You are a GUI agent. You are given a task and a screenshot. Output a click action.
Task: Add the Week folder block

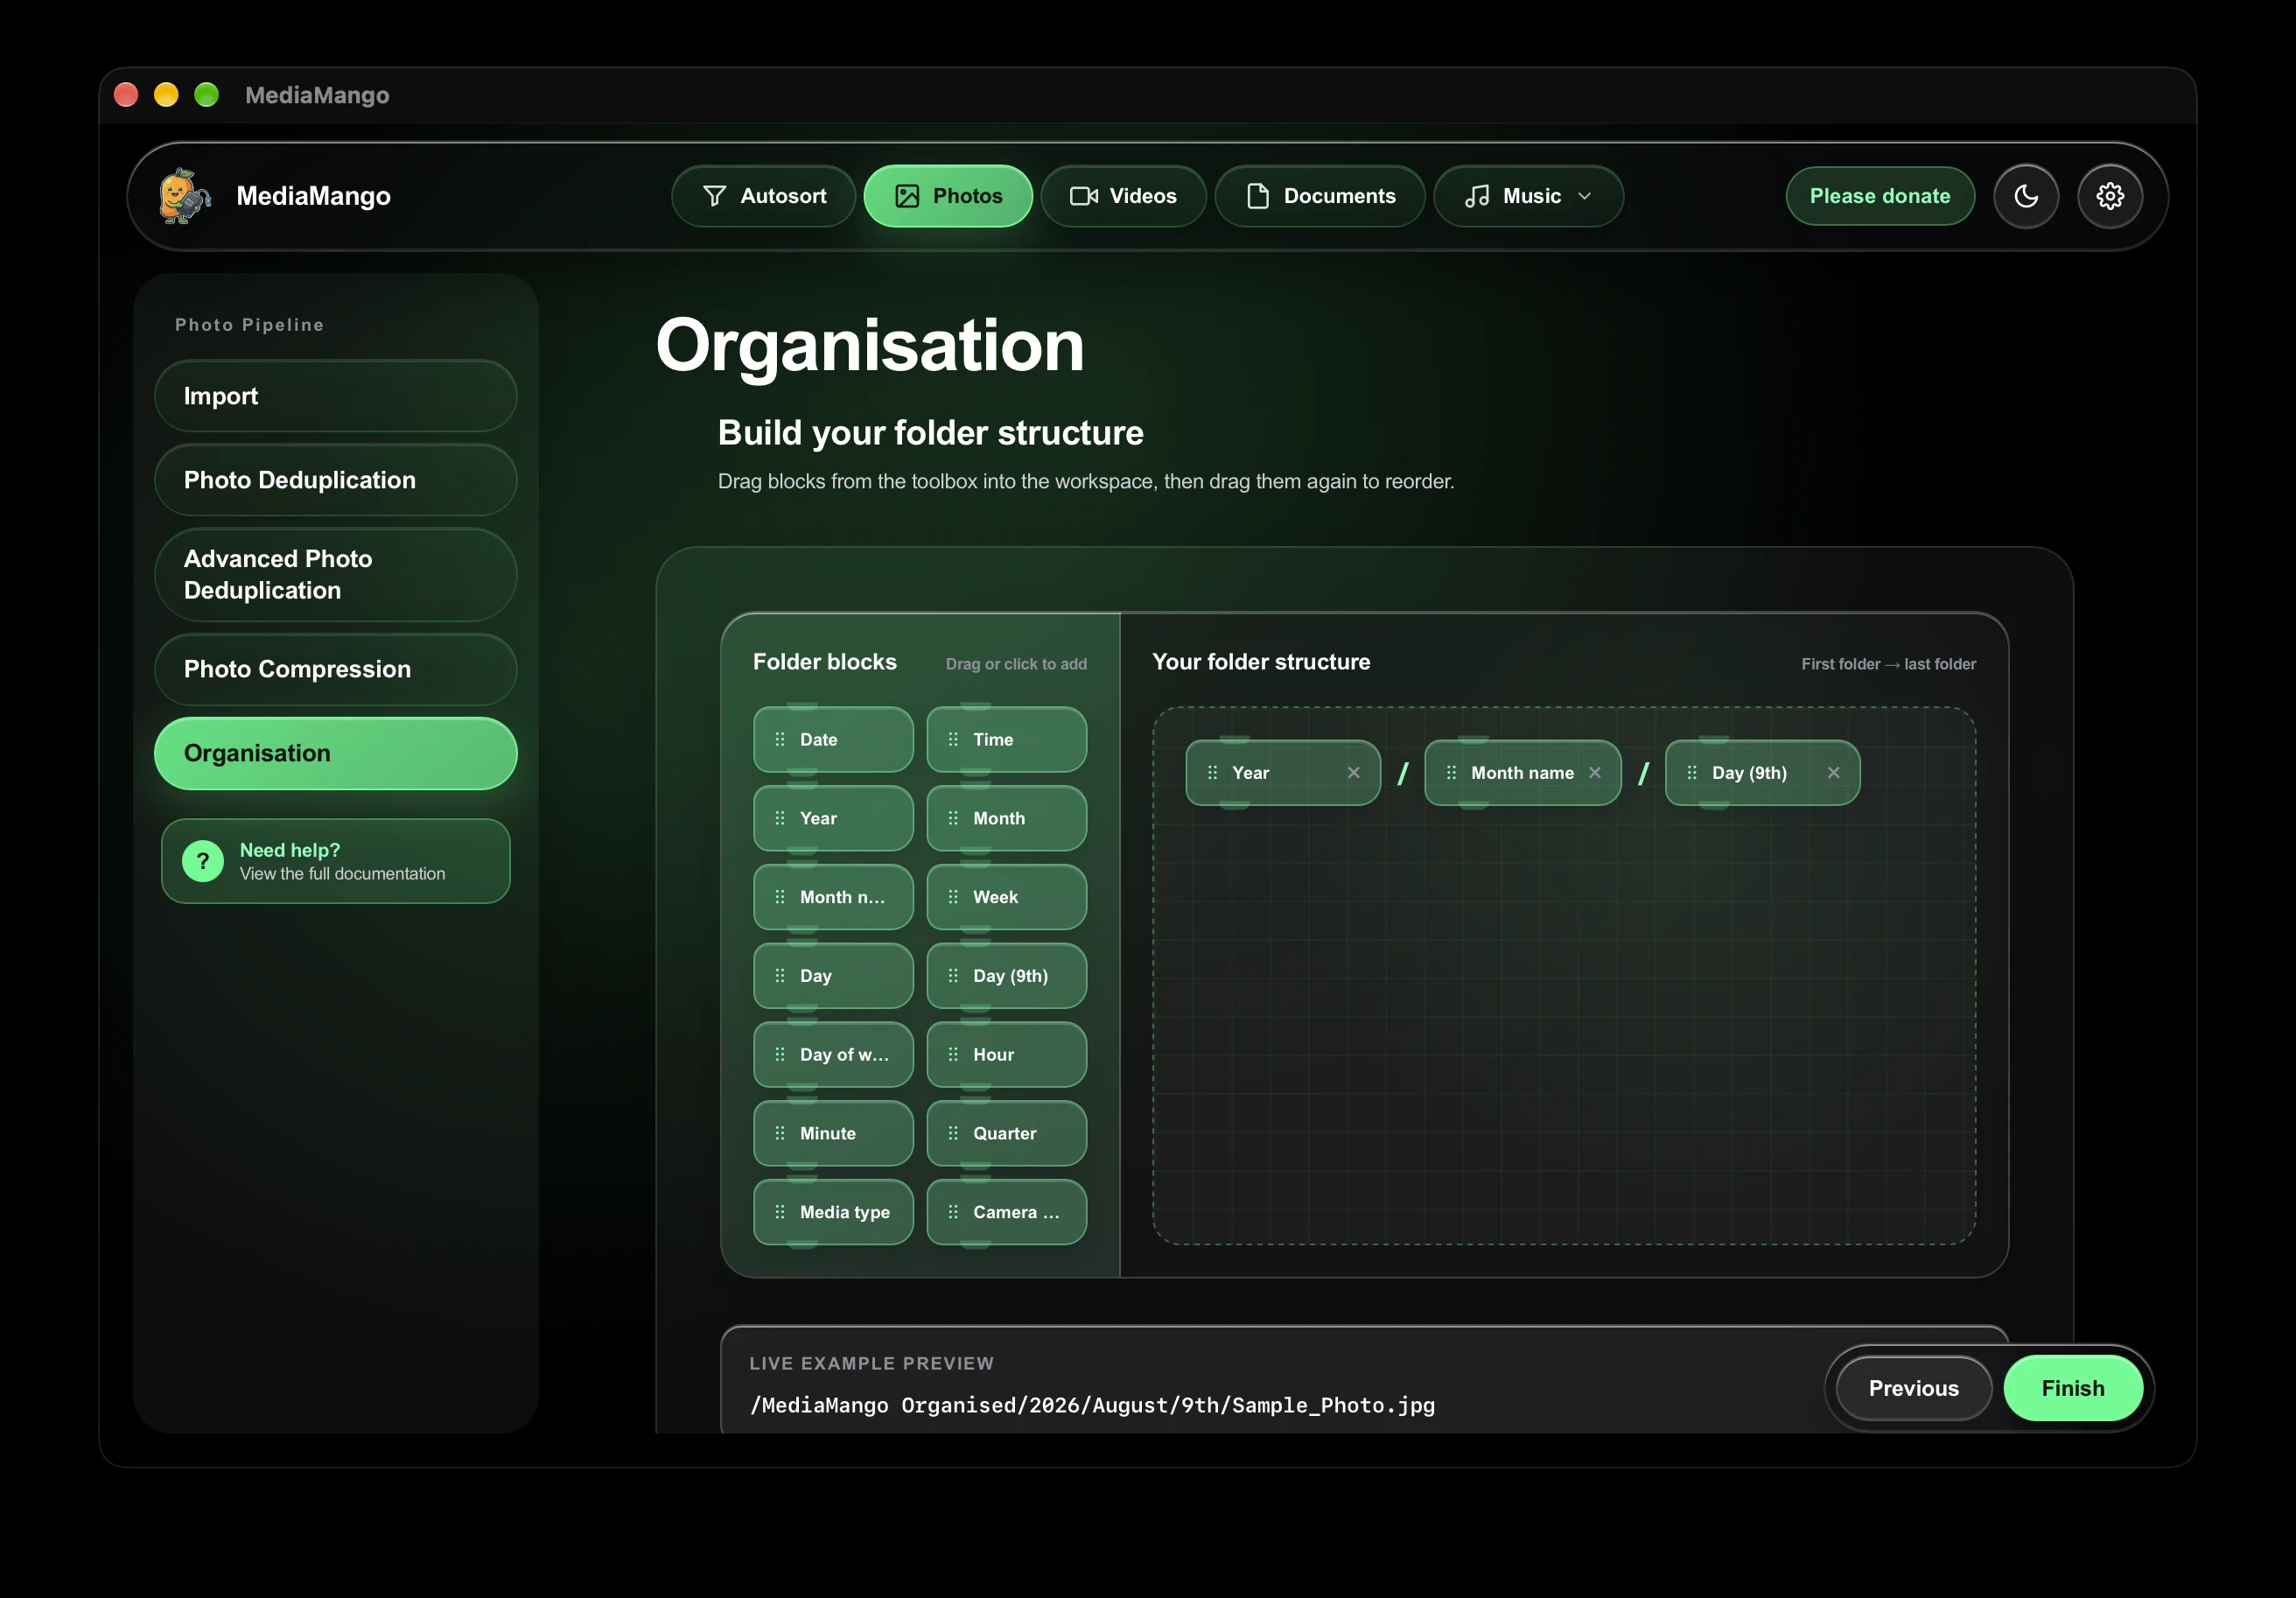[1006, 897]
